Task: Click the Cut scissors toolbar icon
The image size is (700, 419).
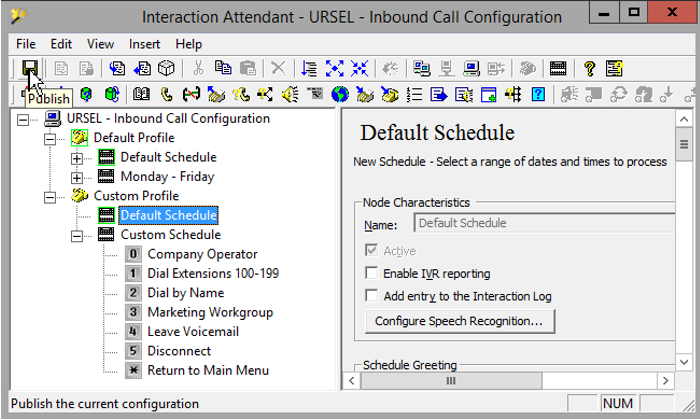Action: click(198, 68)
